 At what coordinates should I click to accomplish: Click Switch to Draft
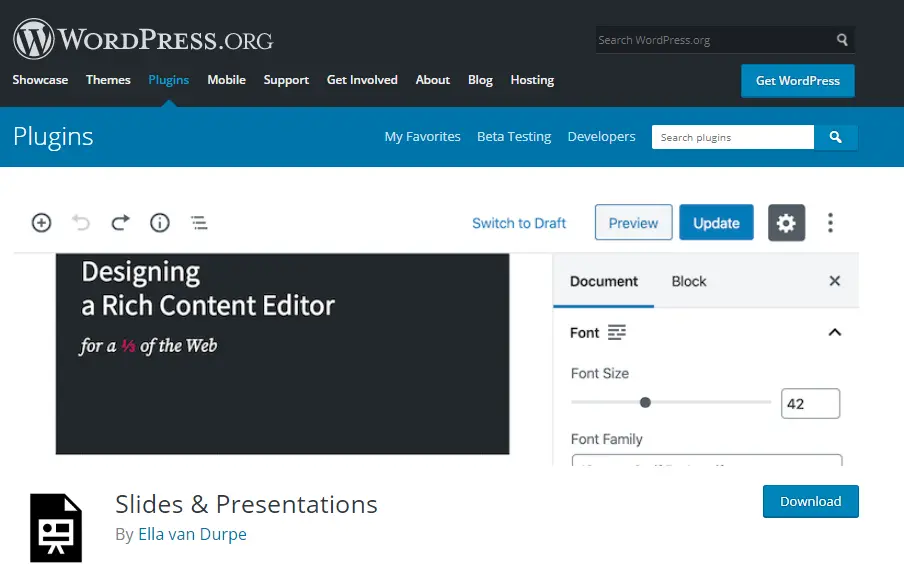[519, 223]
